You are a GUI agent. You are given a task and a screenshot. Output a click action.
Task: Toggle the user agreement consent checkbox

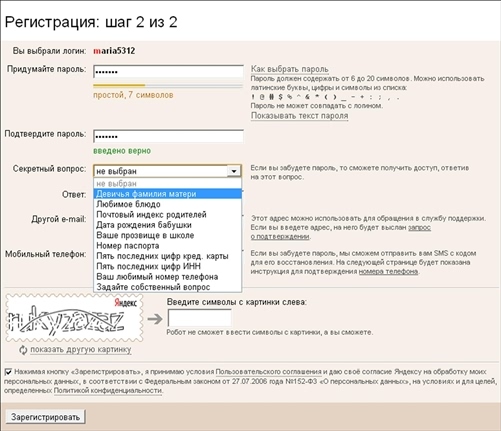click(x=8, y=372)
